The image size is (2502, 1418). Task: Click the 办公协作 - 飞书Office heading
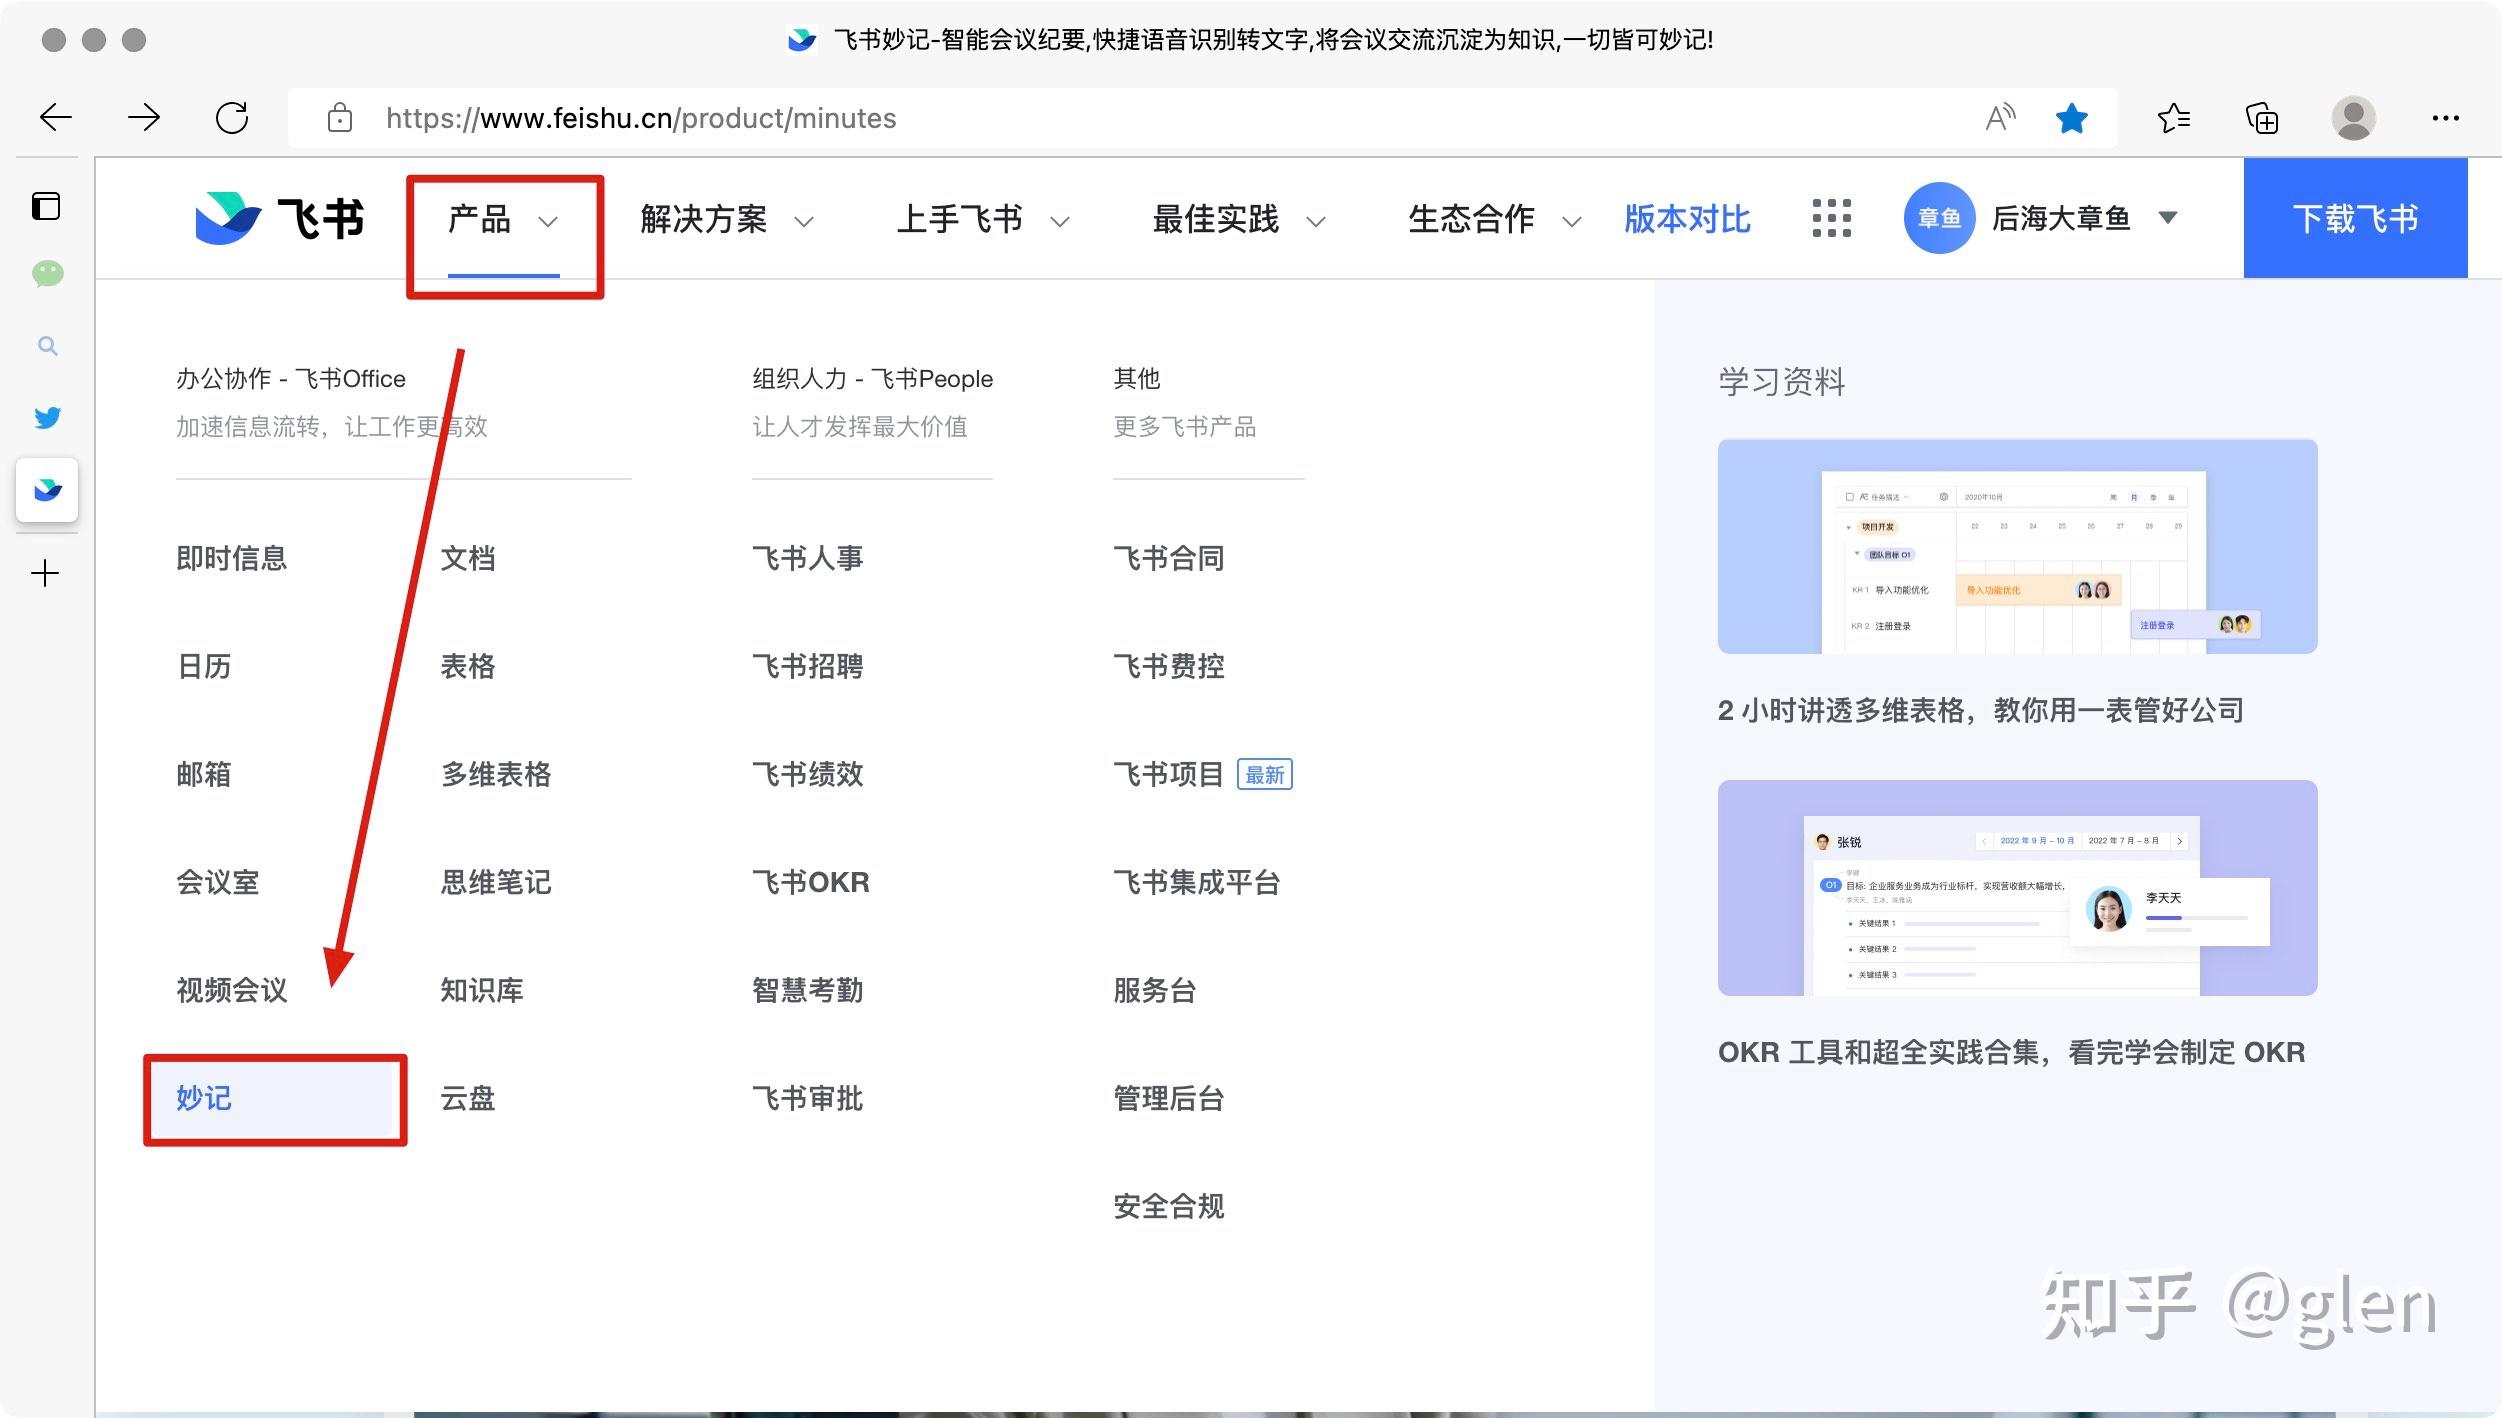click(291, 379)
